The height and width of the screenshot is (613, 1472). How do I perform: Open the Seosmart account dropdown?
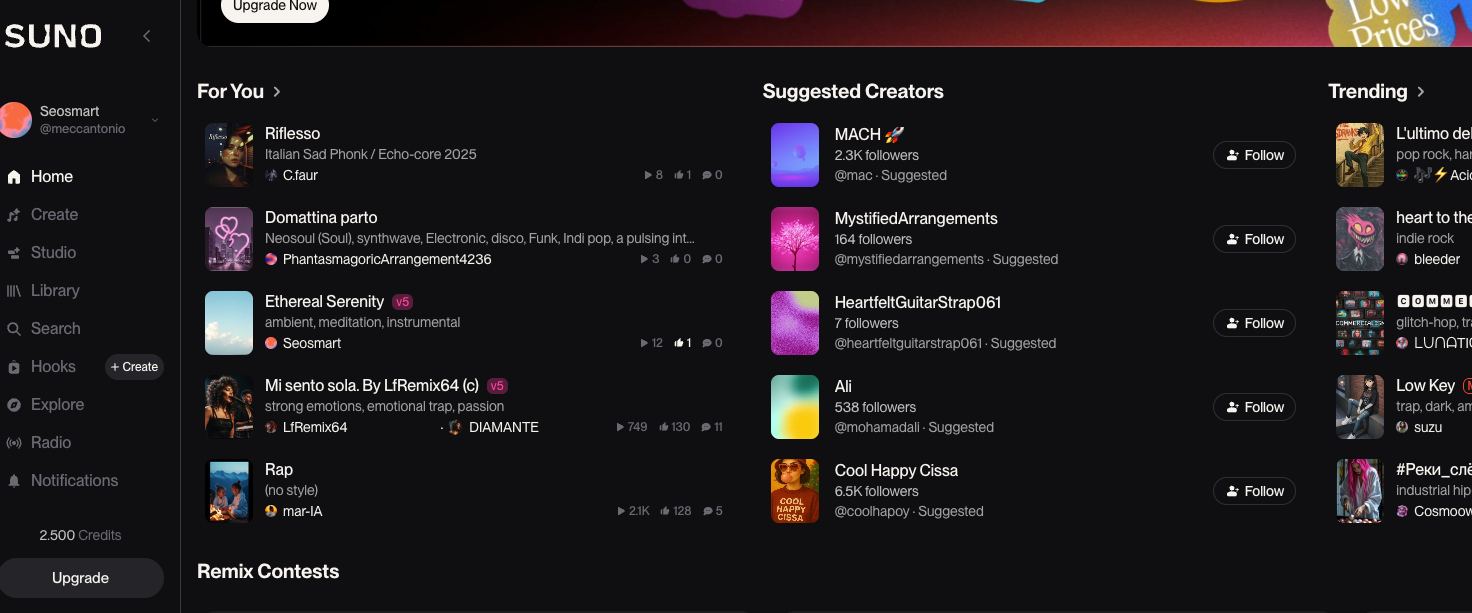155,120
